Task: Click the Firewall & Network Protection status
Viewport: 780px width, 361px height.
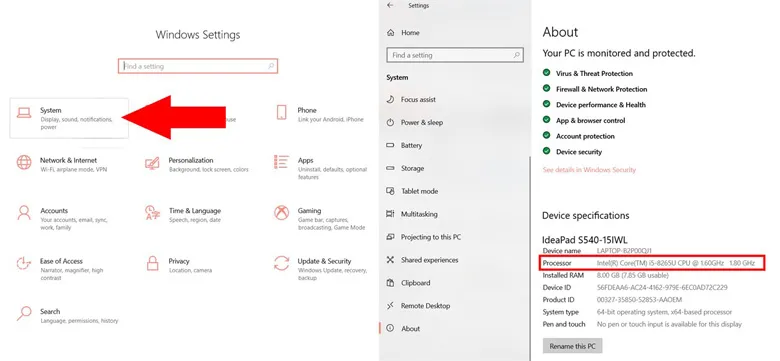Action: [x=601, y=90]
